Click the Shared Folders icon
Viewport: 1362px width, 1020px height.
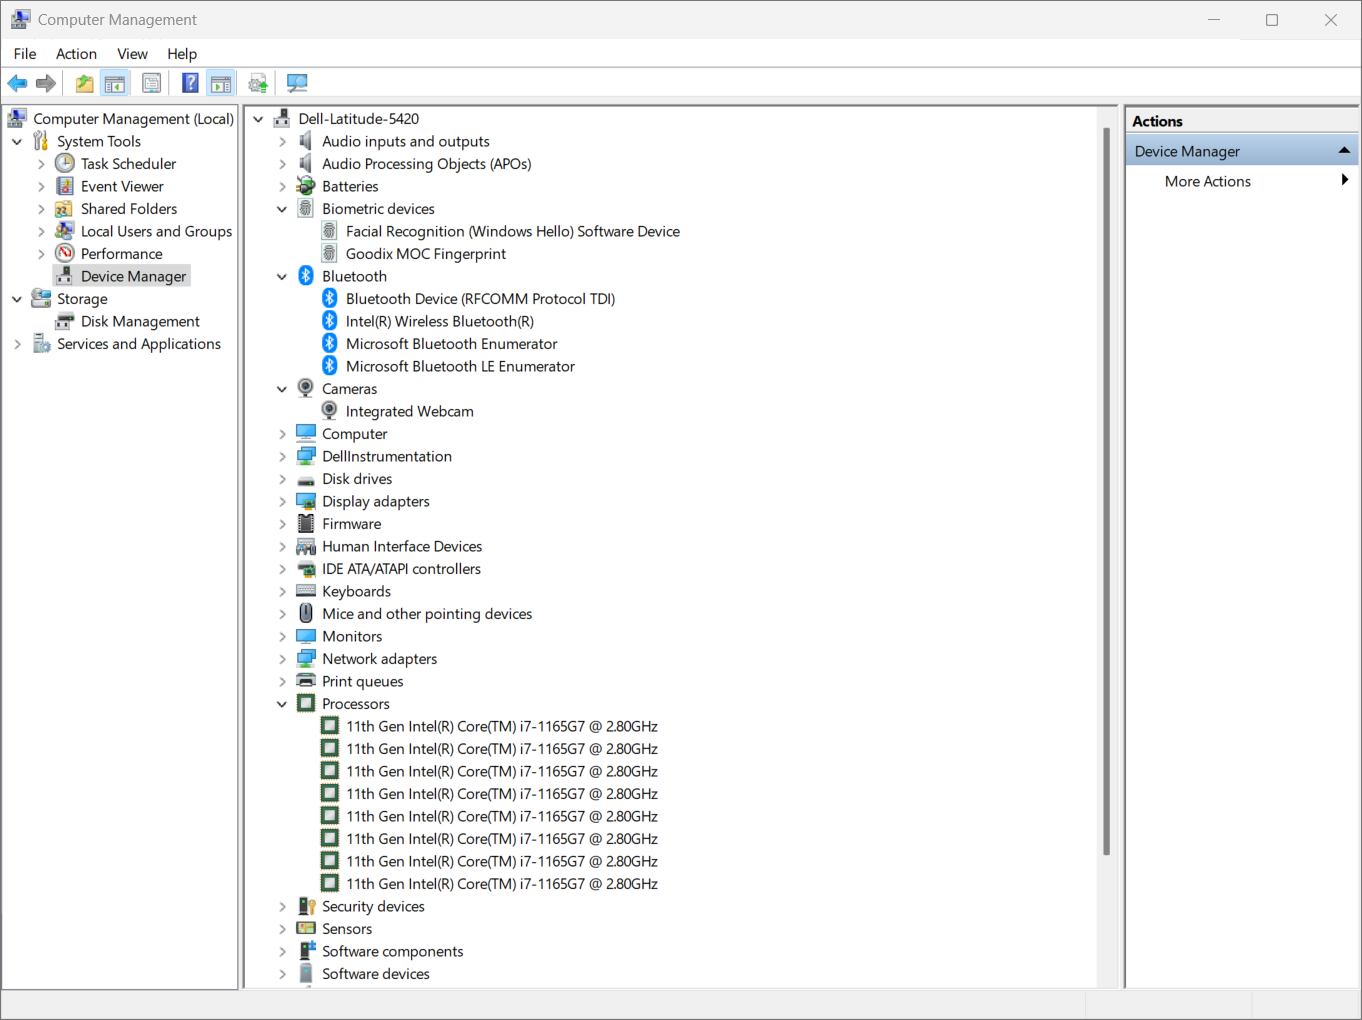[65, 208]
